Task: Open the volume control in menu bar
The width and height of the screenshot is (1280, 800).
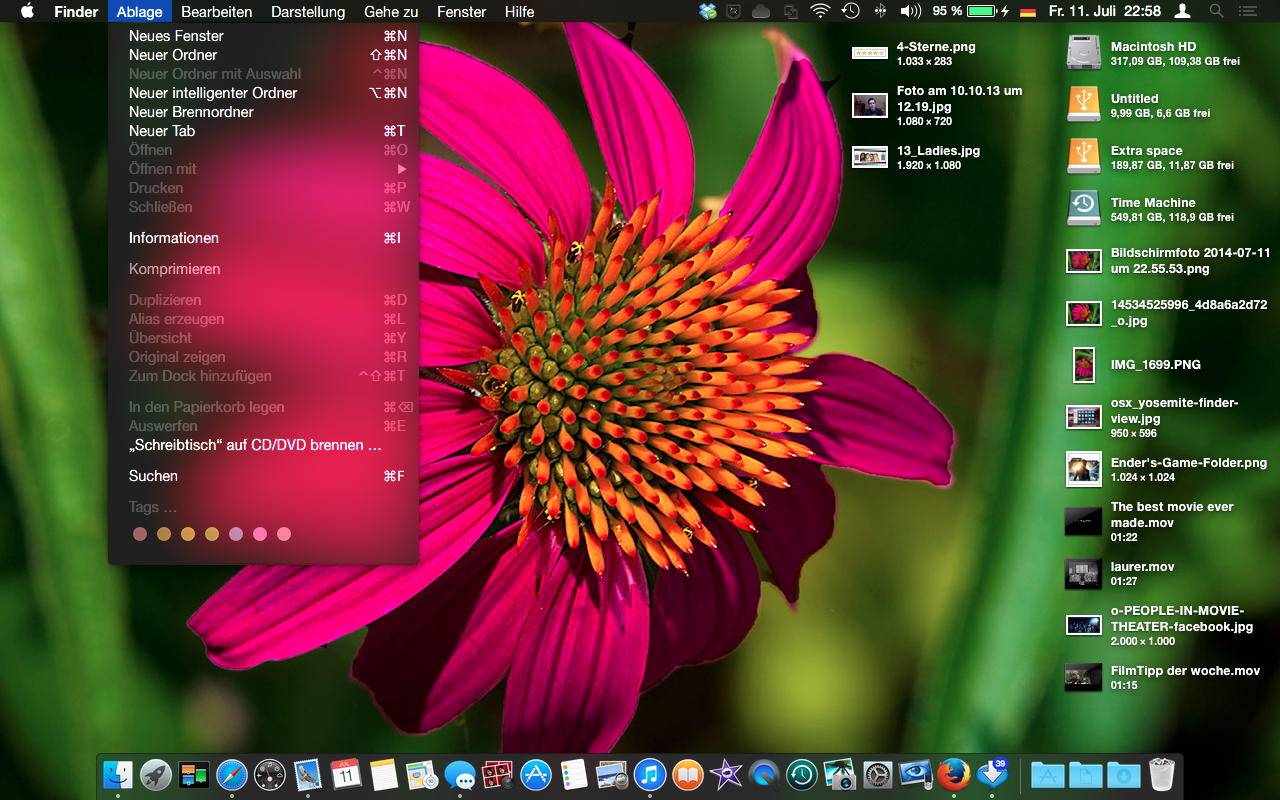Action: pos(910,12)
